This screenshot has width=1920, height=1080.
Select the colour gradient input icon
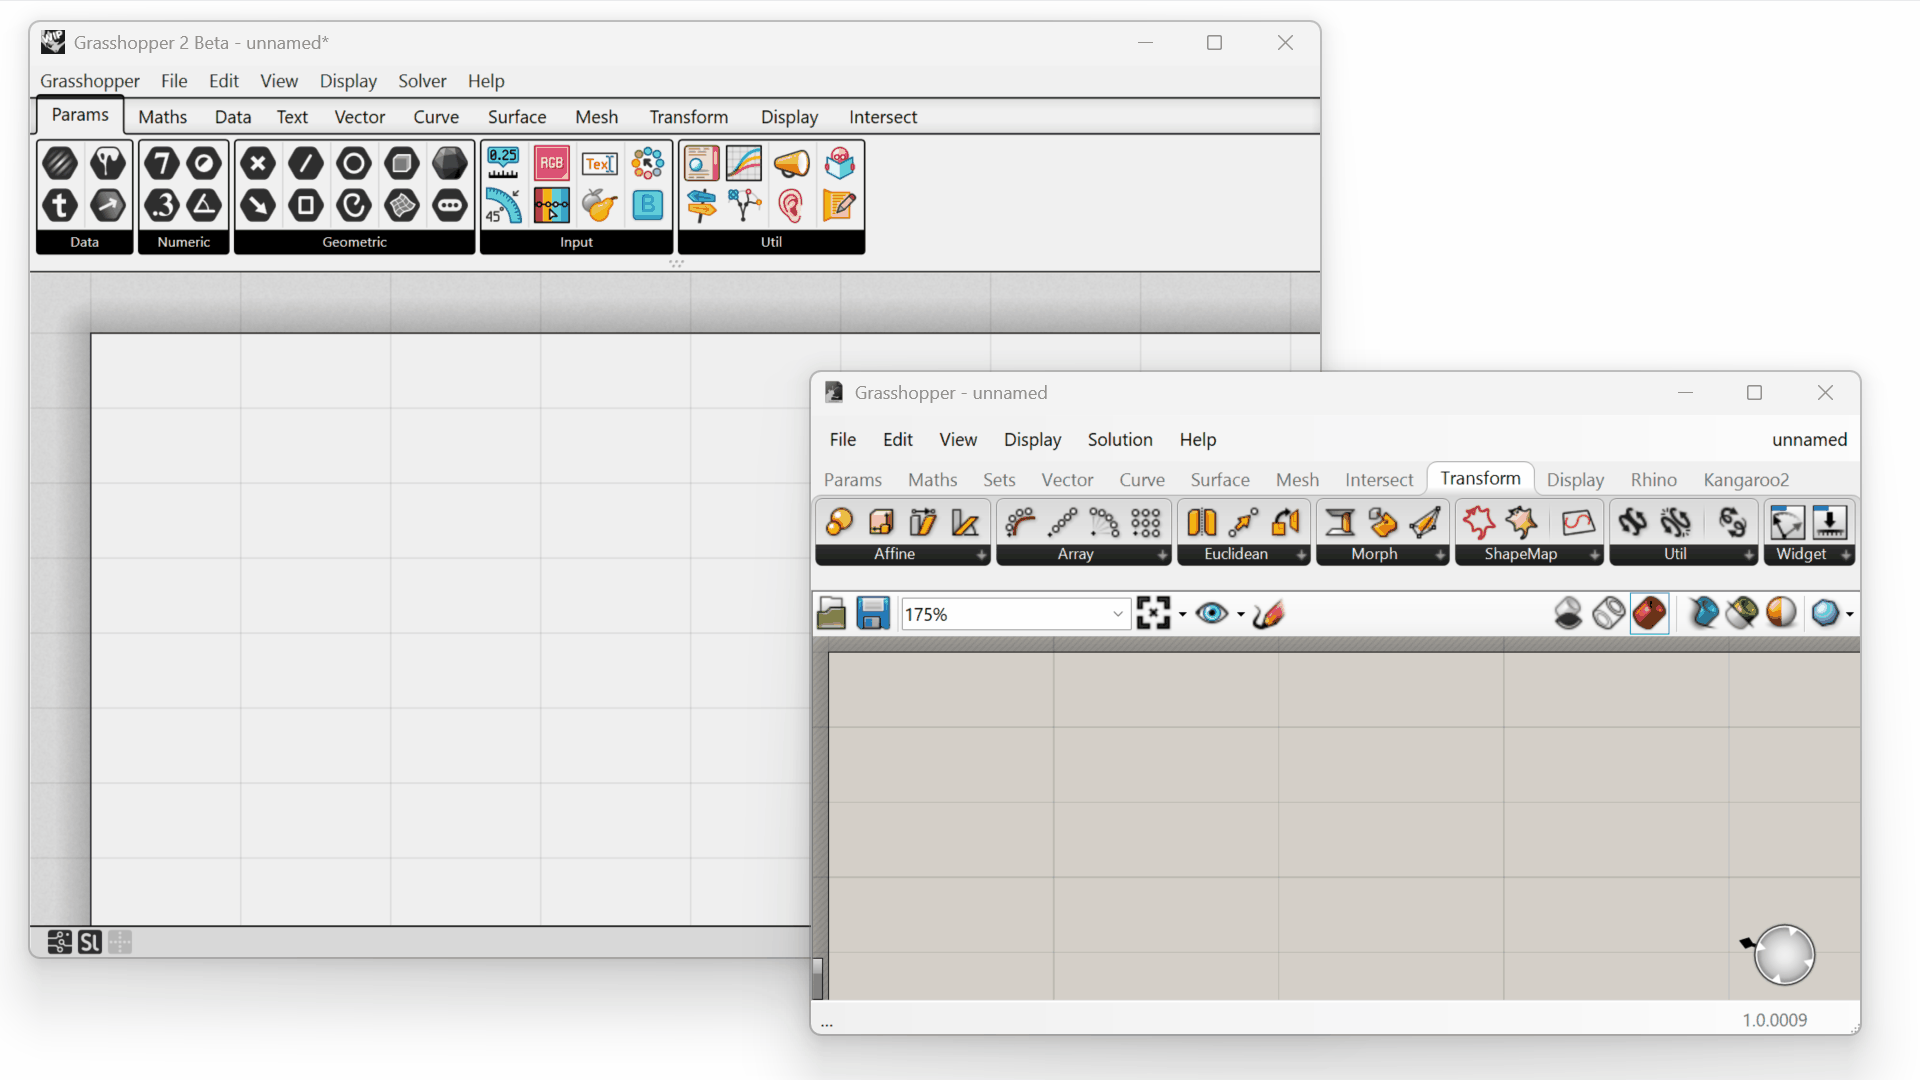pyautogui.click(x=551, y=206)
